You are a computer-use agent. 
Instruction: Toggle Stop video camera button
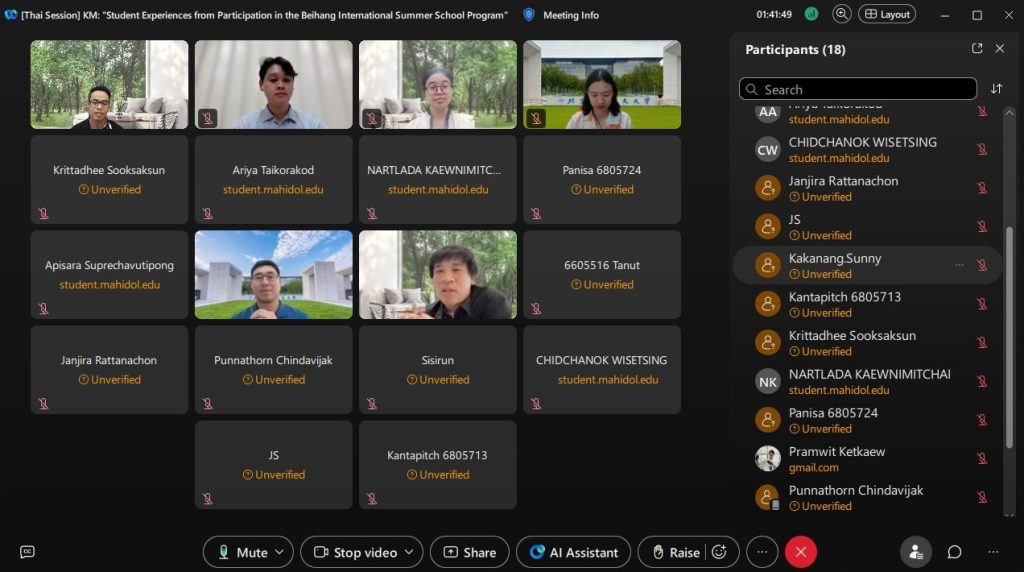click(355, 552)
